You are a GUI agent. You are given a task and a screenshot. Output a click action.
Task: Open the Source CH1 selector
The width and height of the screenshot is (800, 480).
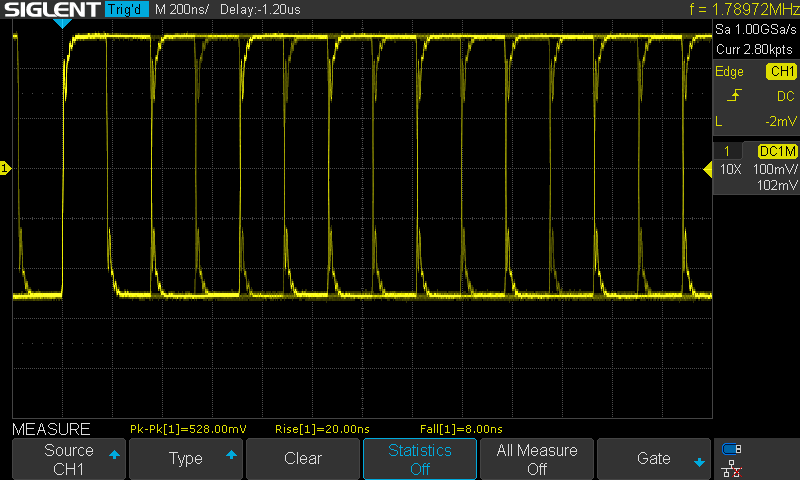(68, 459)
